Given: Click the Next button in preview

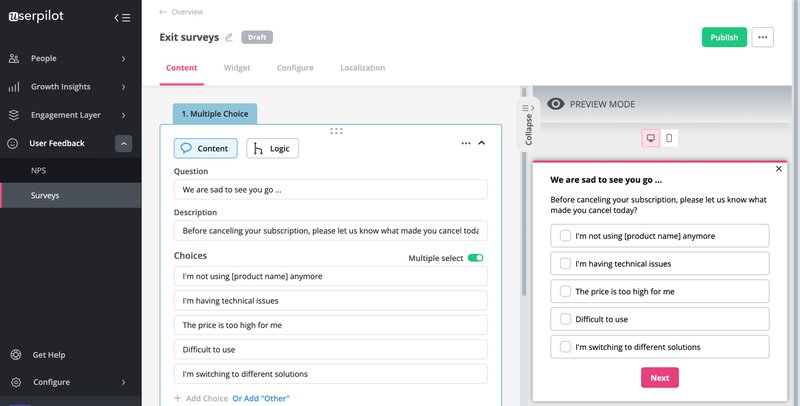Looking at the screenshot, I should (660, 377).
